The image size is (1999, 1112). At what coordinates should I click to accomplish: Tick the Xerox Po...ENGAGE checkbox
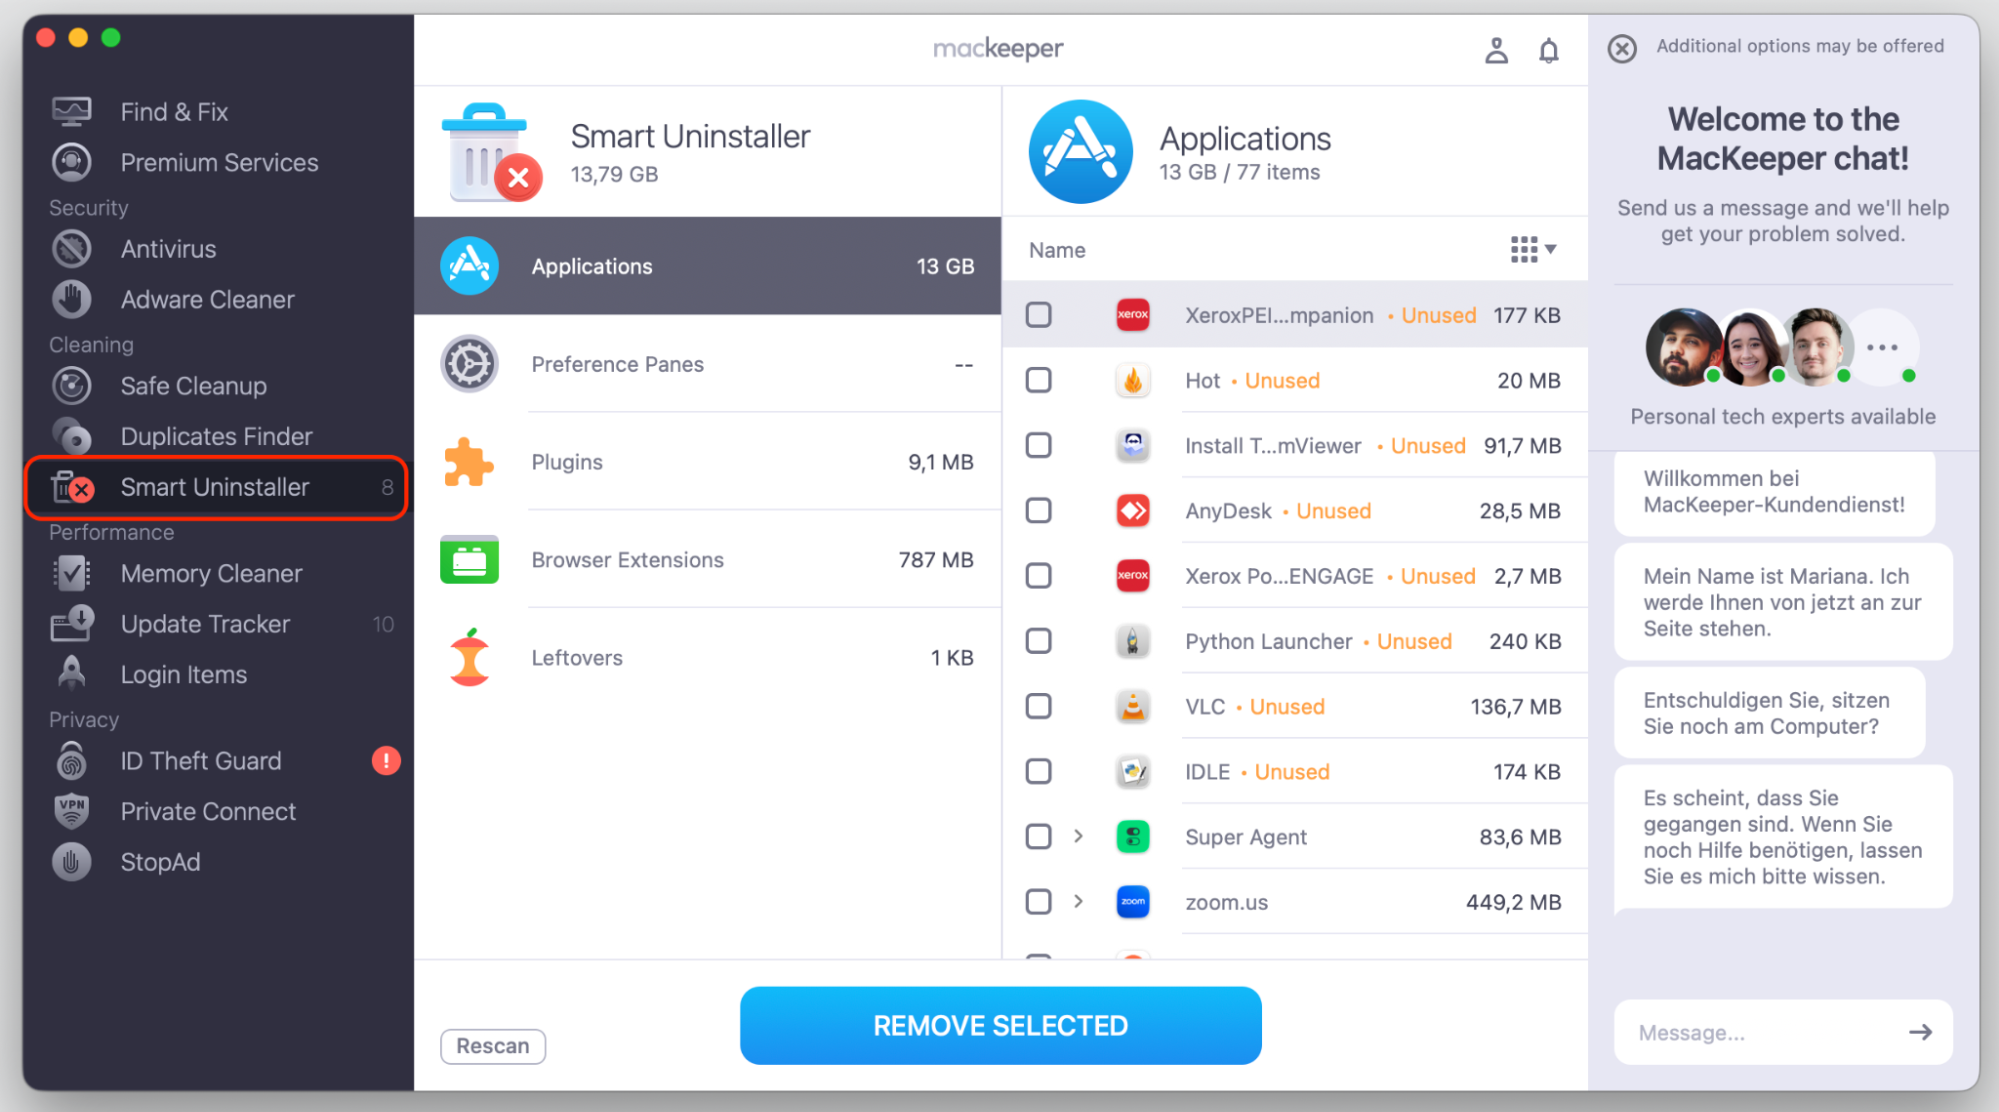1038,575
